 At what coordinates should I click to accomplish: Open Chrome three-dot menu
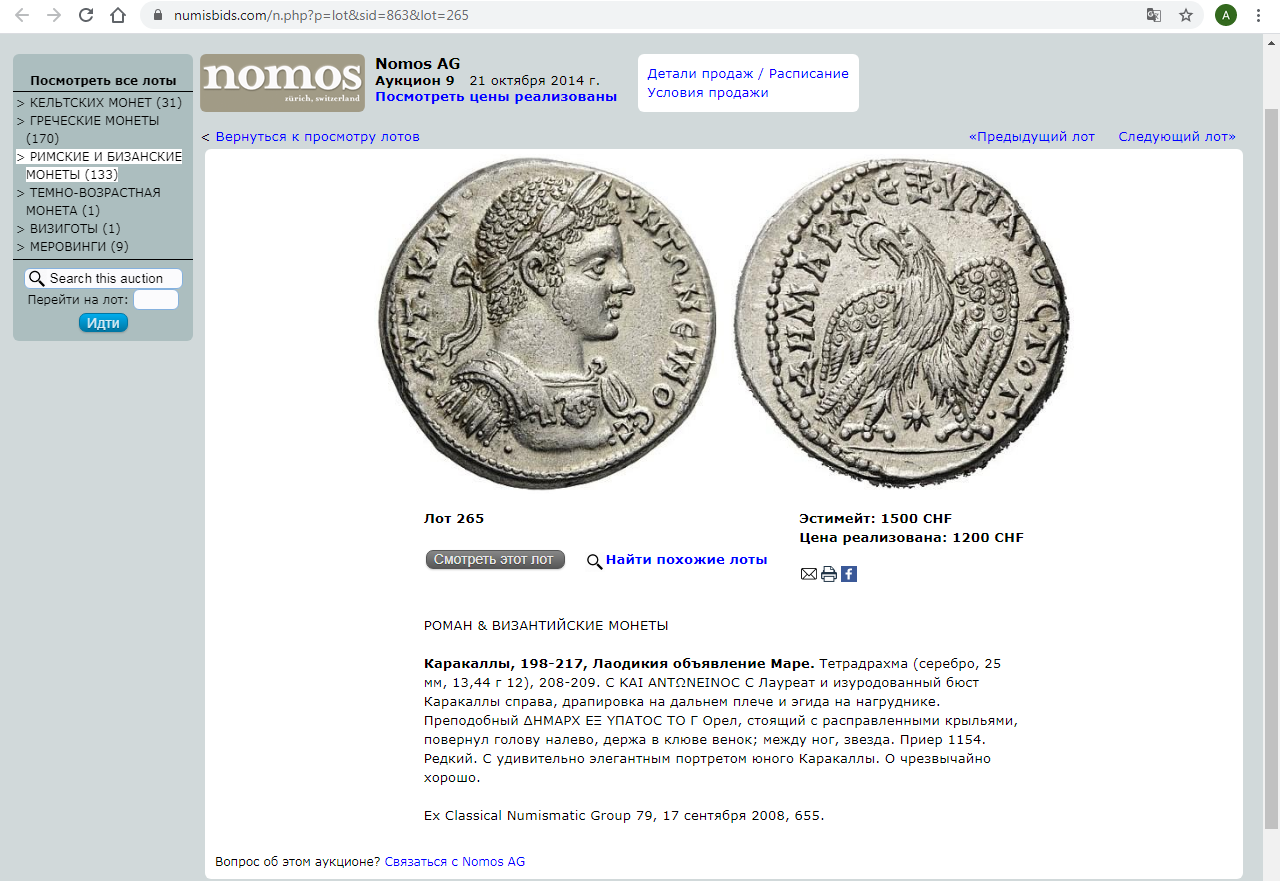[x=1258, y=15]
